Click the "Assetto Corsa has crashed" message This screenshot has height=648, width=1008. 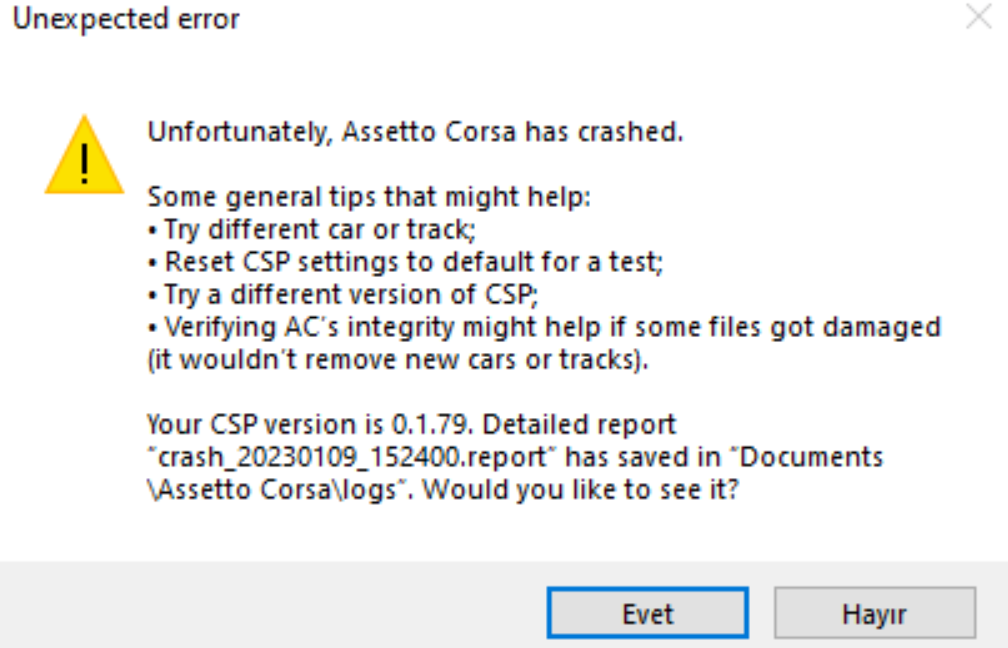[x=513, y=132]
